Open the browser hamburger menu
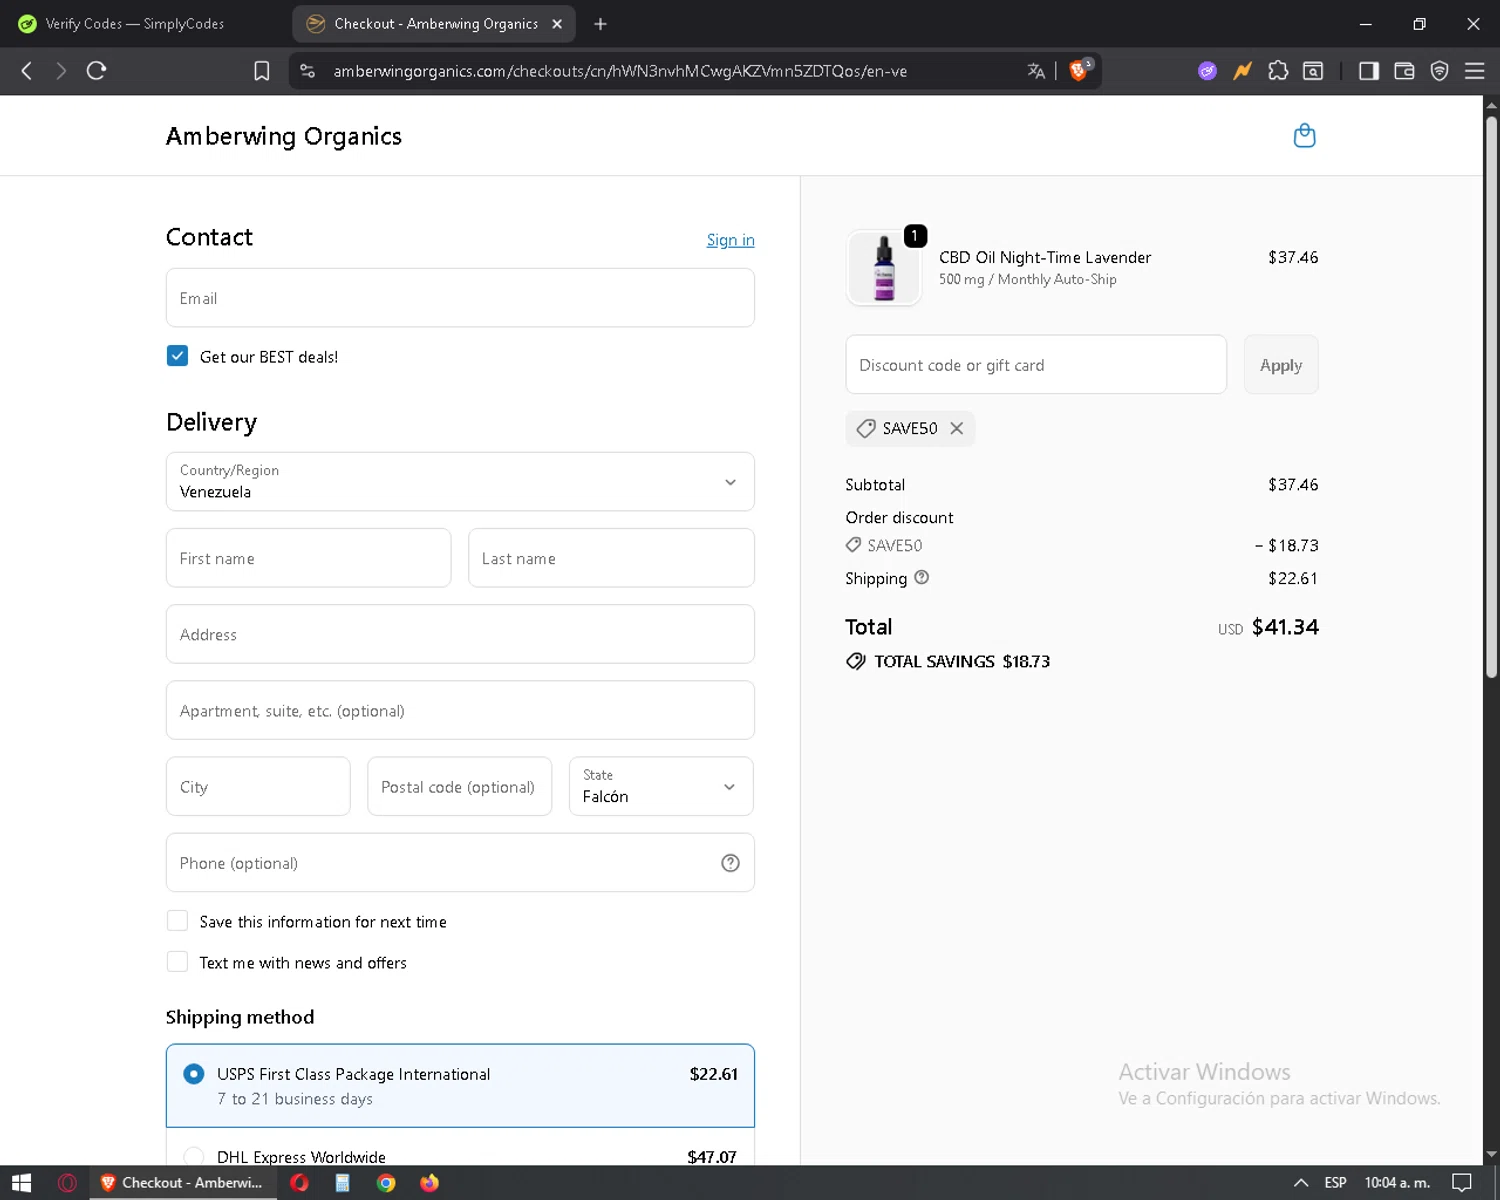Screen dimensions: 1500x1200 1474,71
